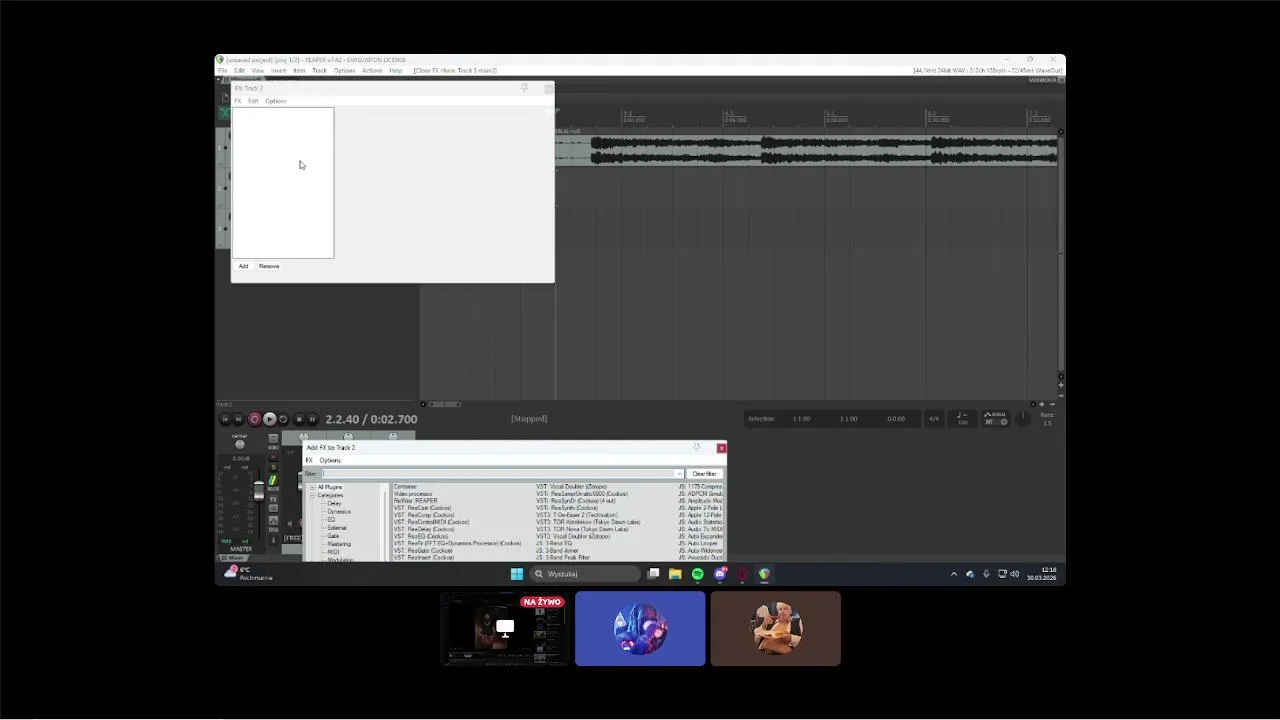The height and width of the screenshot is (720, 1280).
Task: Click the master track info icon
Action: [x=273, y=539]
